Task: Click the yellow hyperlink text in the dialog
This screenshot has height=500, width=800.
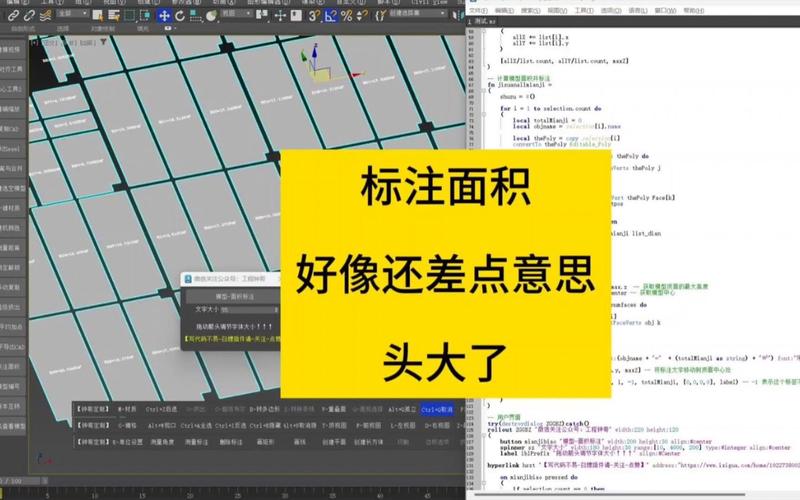Action: 233,339
